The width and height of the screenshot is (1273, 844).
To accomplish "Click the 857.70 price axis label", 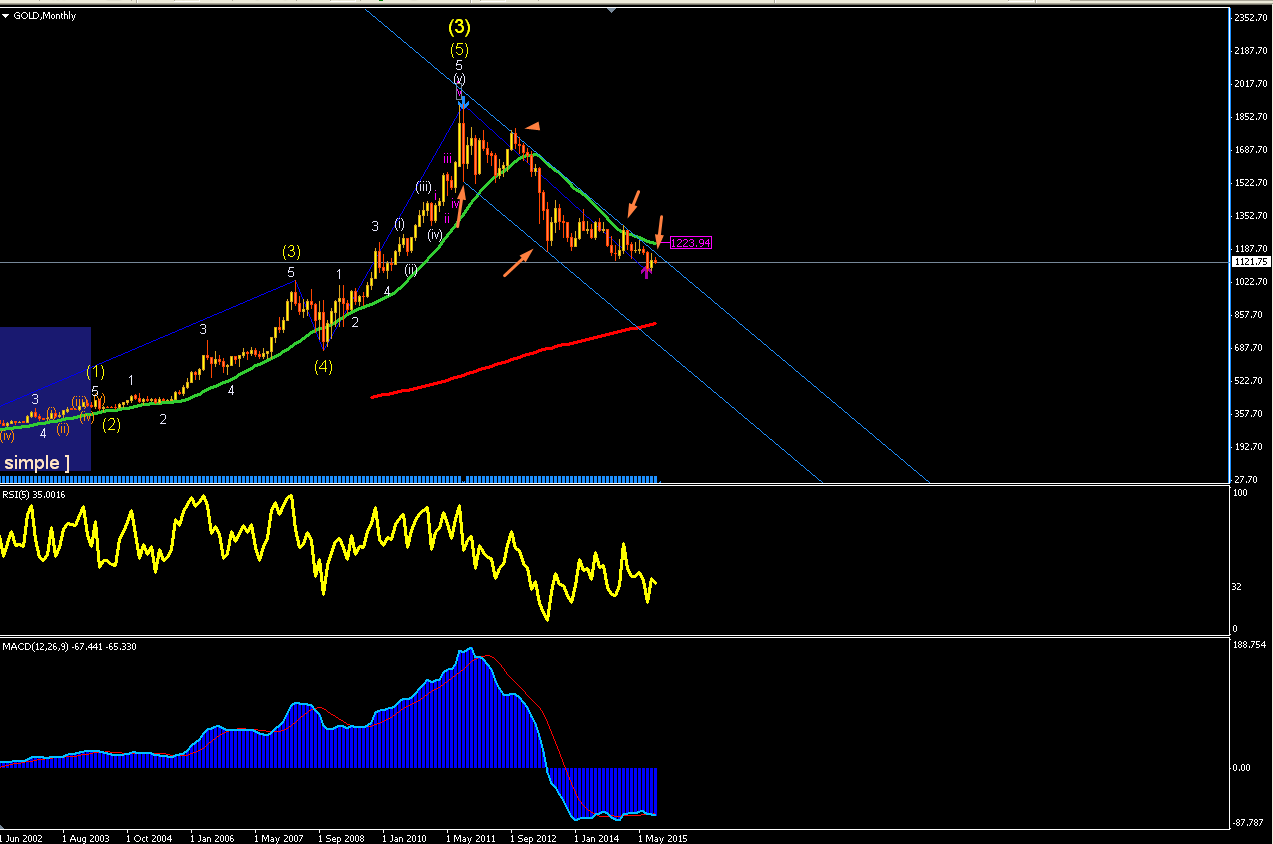I will click(1249, 315).
